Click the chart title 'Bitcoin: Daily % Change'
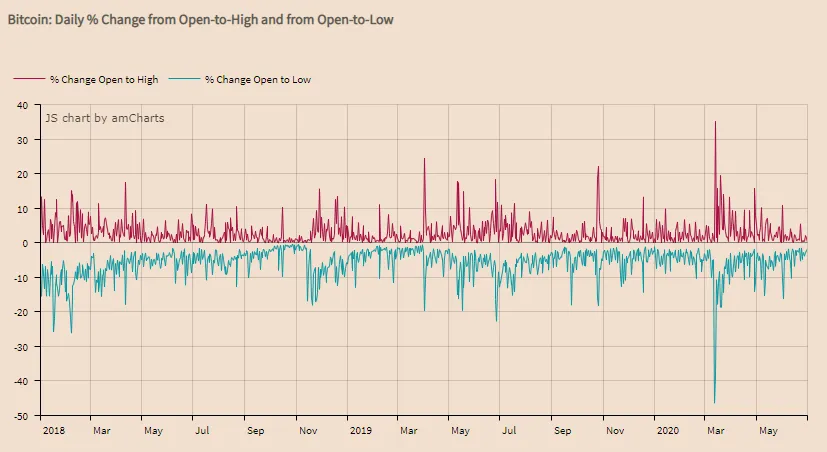Image resolution: width=827 pixels, height=452 pixels. (x=200, y=20)
